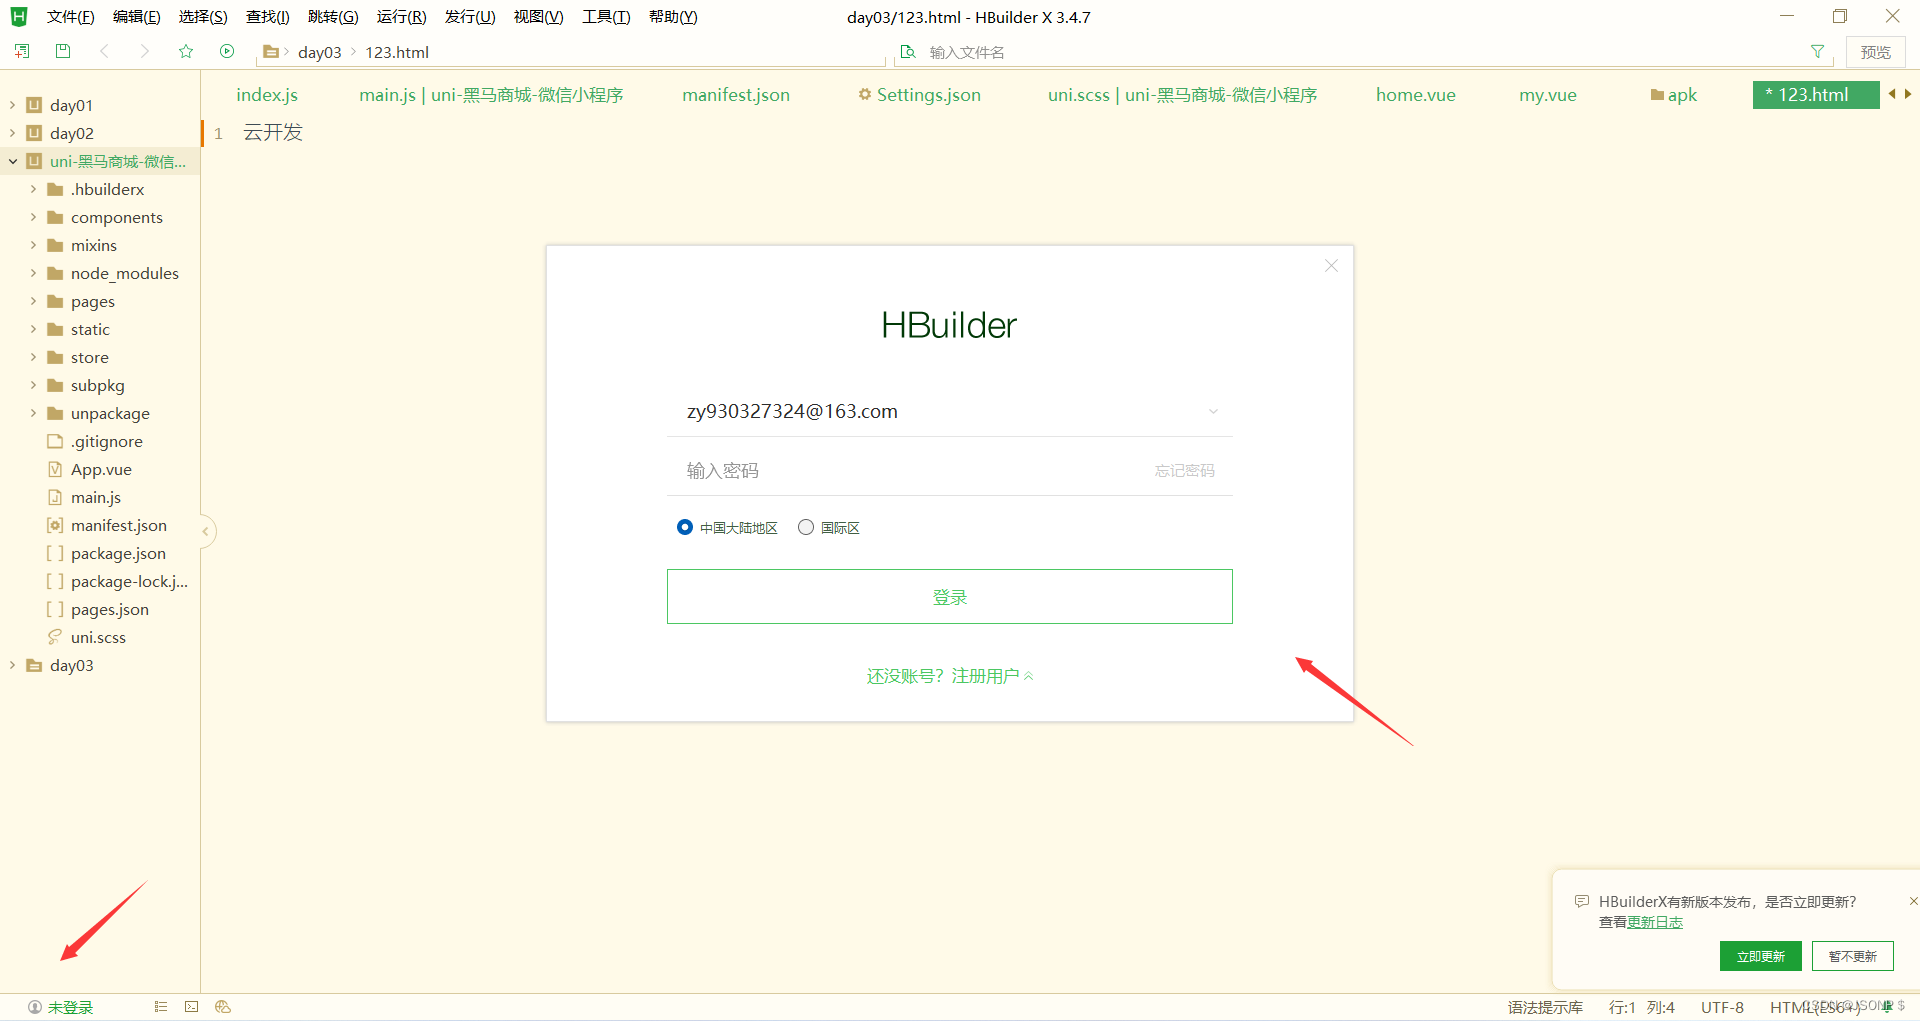Expand the .hbuilderx folder
The width and height of the screenshot is (1920, 1021).
(33, 189)
